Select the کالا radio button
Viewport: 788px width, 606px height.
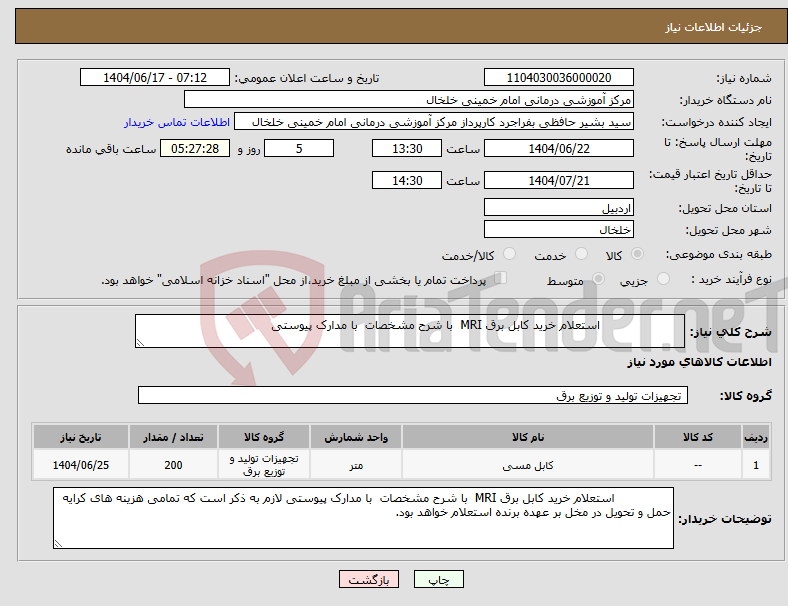click(x=637, y=254)
